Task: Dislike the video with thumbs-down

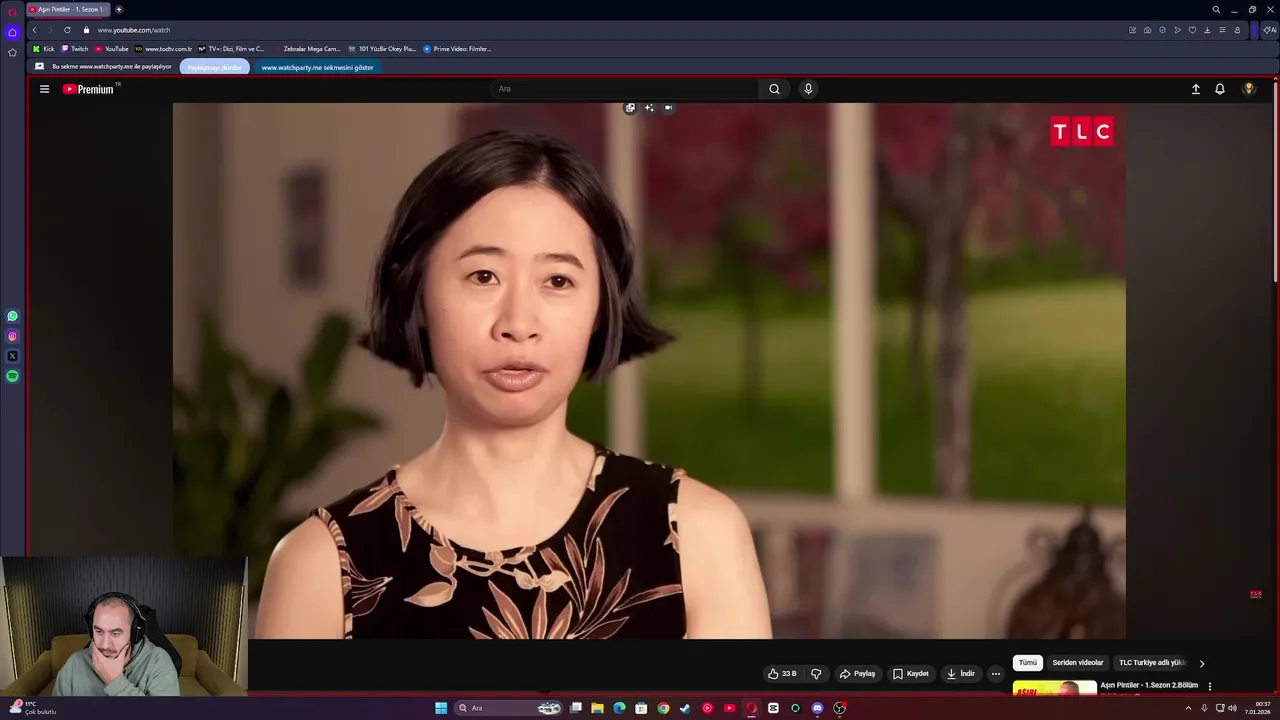Action: [816, 674]
